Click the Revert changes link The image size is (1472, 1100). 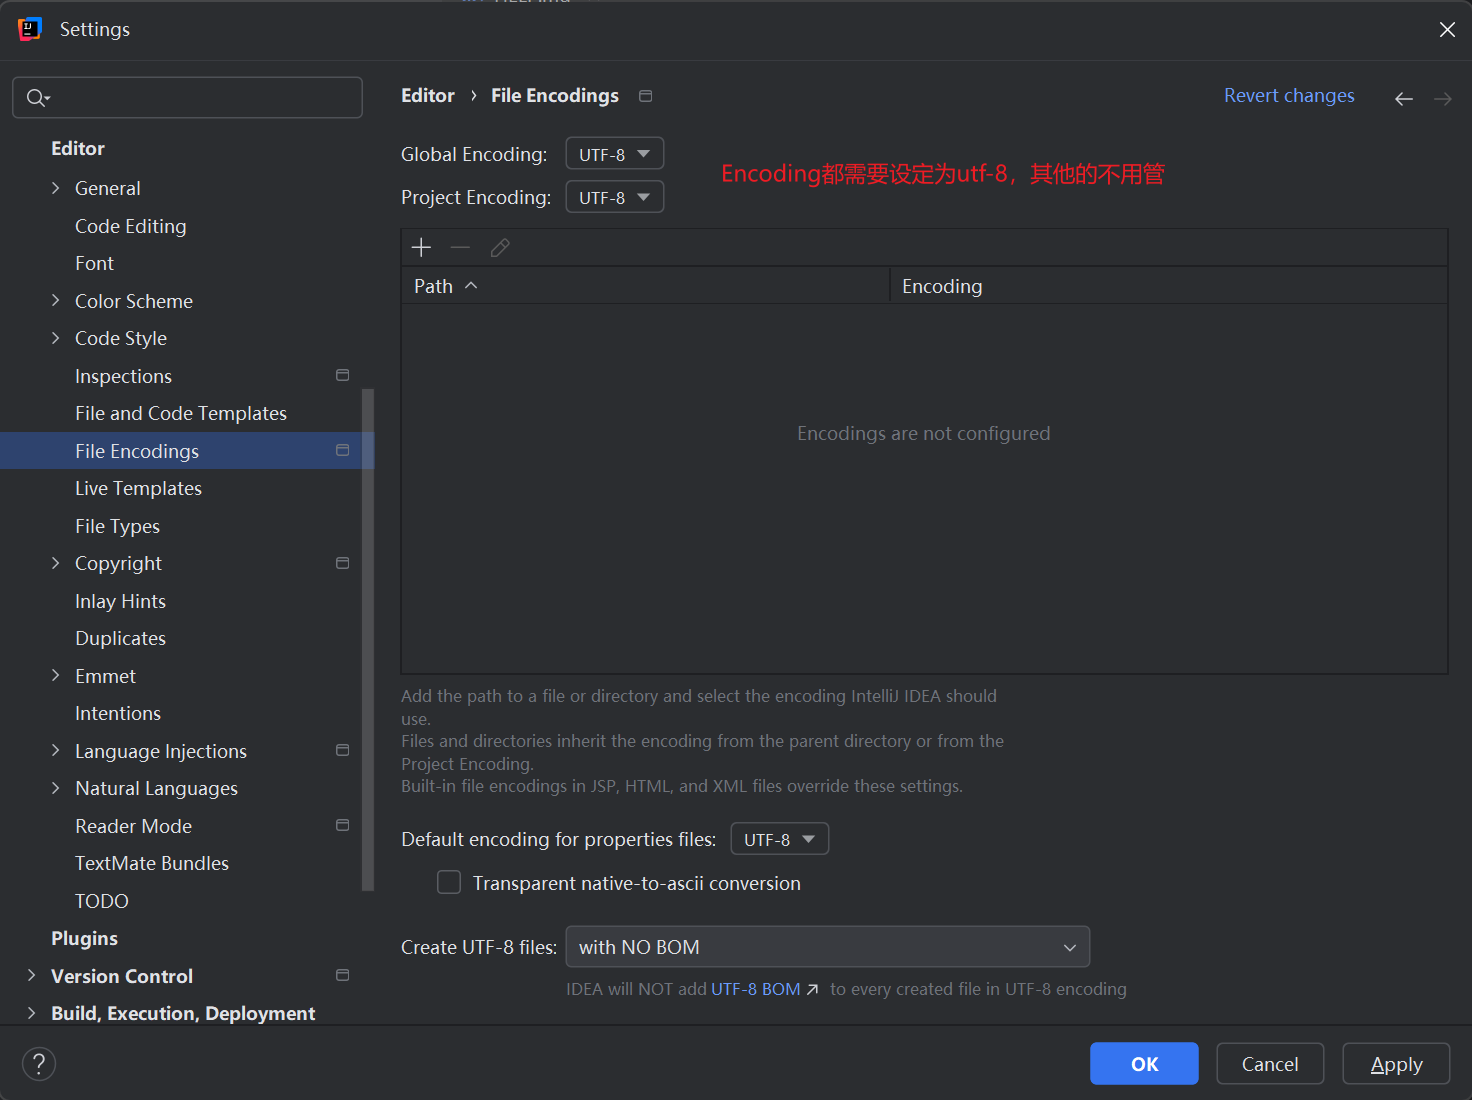click(1288, 96)
